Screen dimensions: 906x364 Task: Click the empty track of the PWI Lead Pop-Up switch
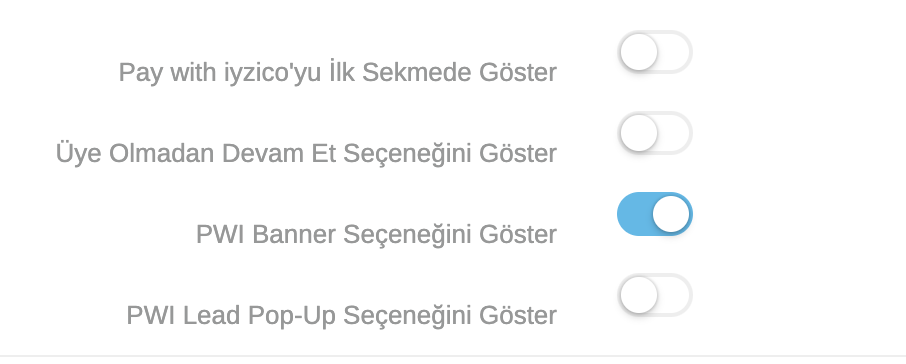(x=675, y=295)
